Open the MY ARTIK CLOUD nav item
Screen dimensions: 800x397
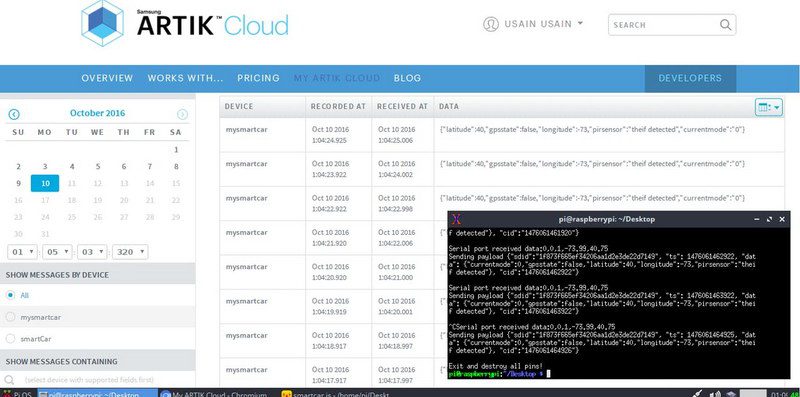coord(337,78)
